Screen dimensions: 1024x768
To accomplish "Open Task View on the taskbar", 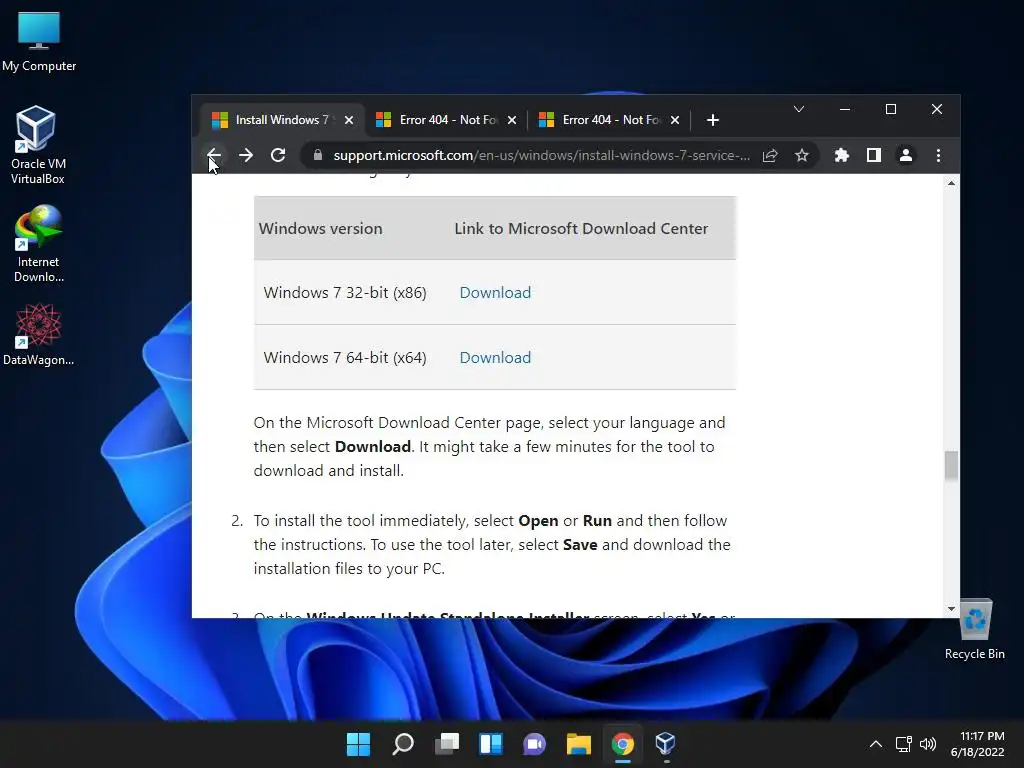I will coord(447,744).
